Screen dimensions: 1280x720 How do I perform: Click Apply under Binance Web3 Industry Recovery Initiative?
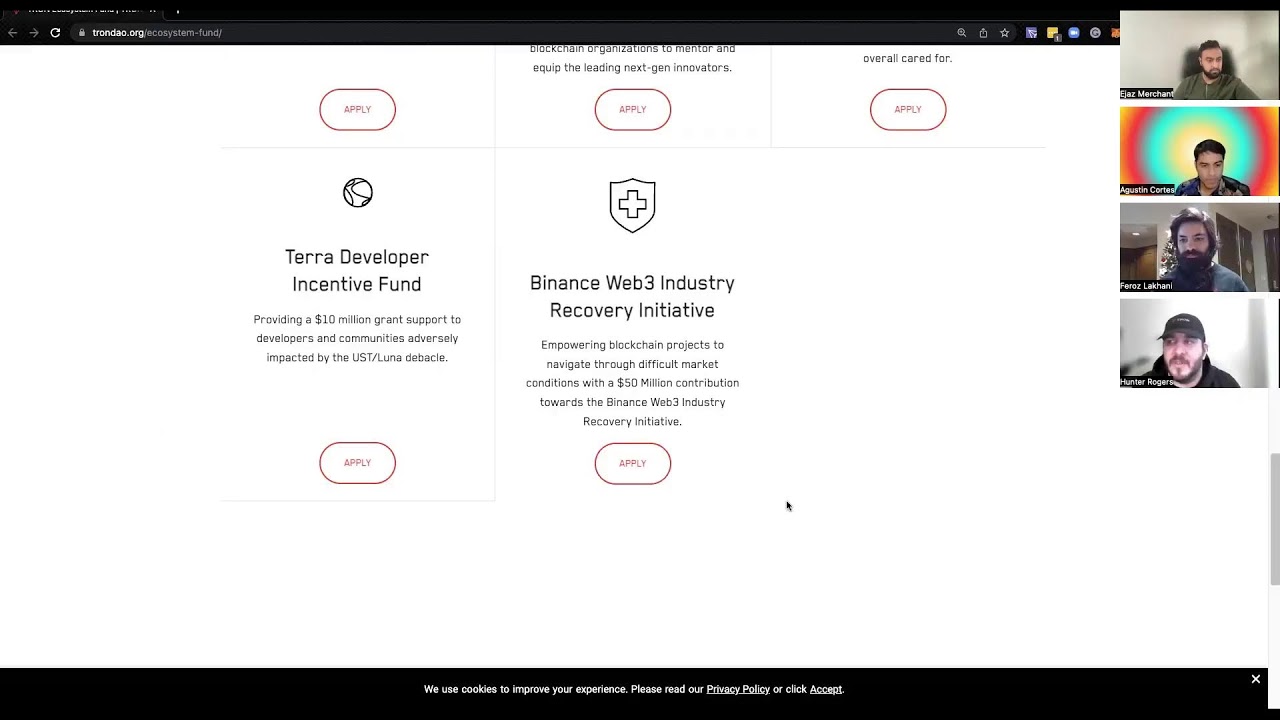[632, 463]
